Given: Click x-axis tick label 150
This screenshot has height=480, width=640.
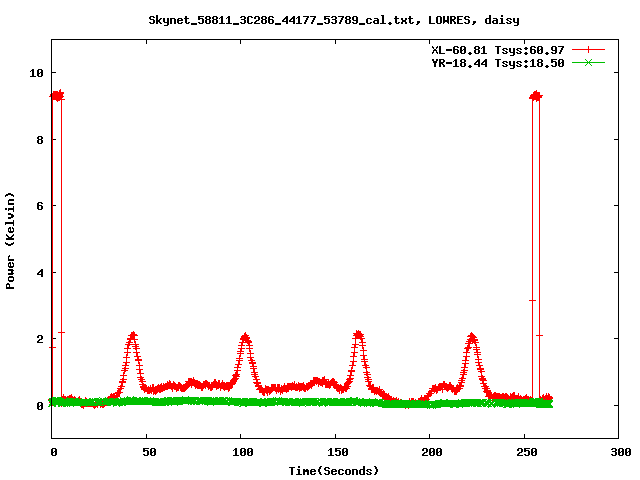Looking at the screenshot, I should pyautogui.click(x=338, y=452).
